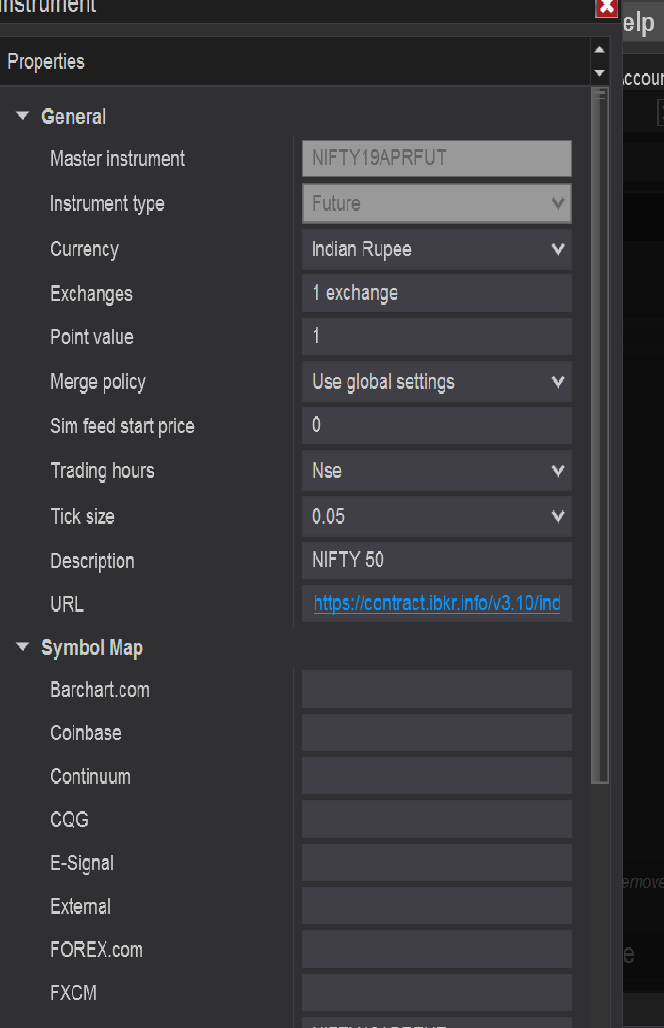The height and width of the screenshot is (1028, 664).
Task: Click the down arrow beside Properties header
Action: pyautogui.click(x=600, y=73)
